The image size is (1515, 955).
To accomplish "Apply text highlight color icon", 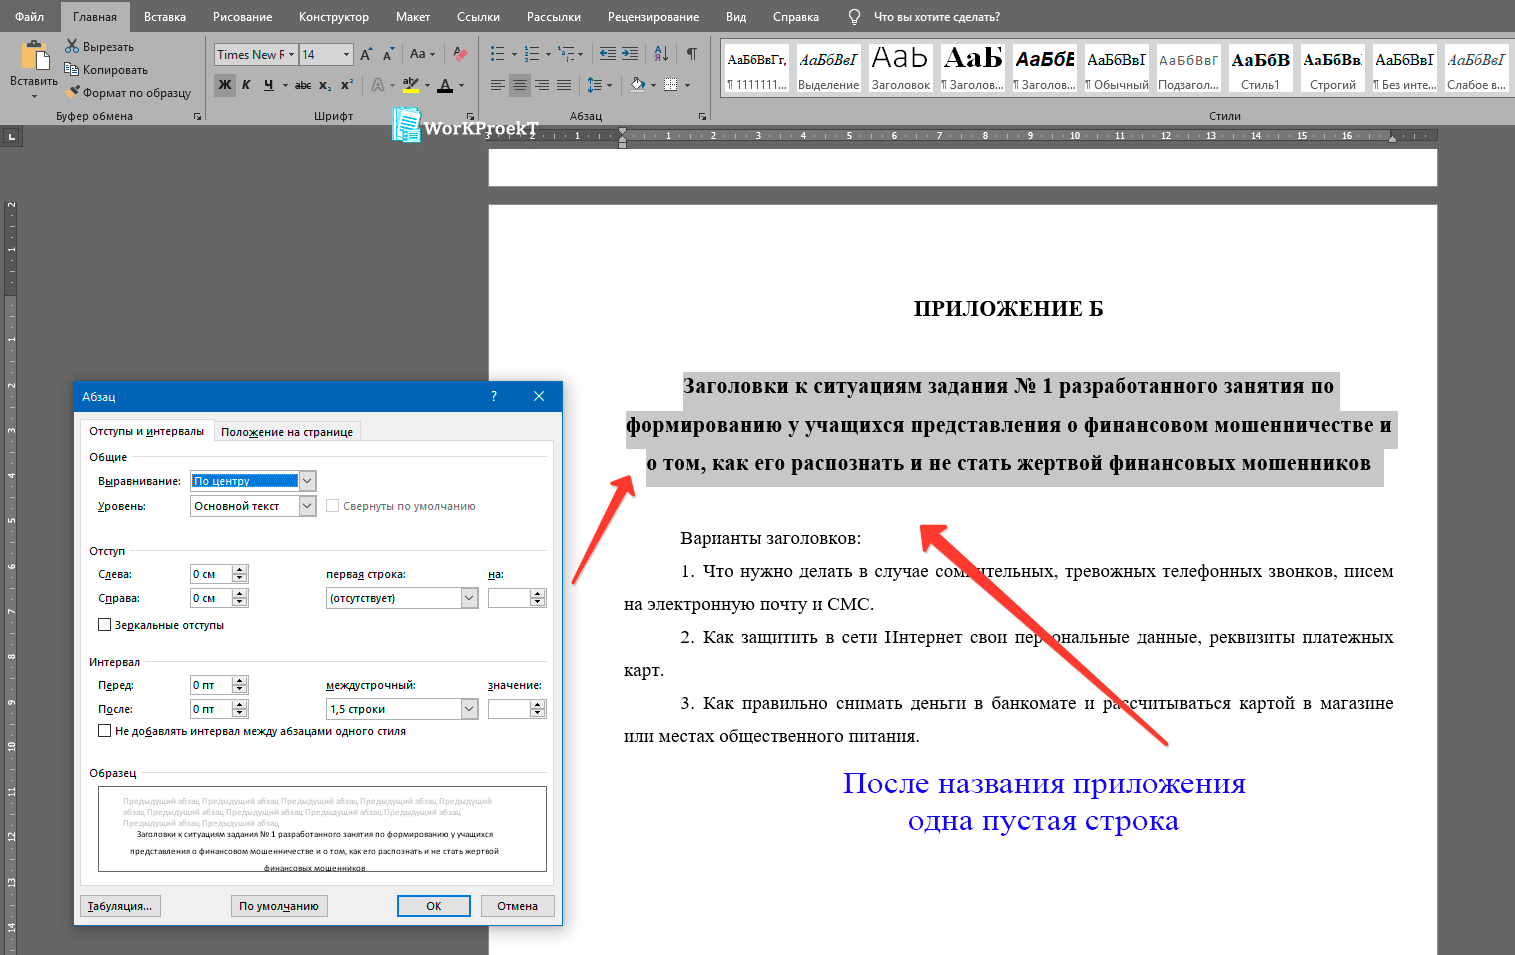I will (412, 85).
